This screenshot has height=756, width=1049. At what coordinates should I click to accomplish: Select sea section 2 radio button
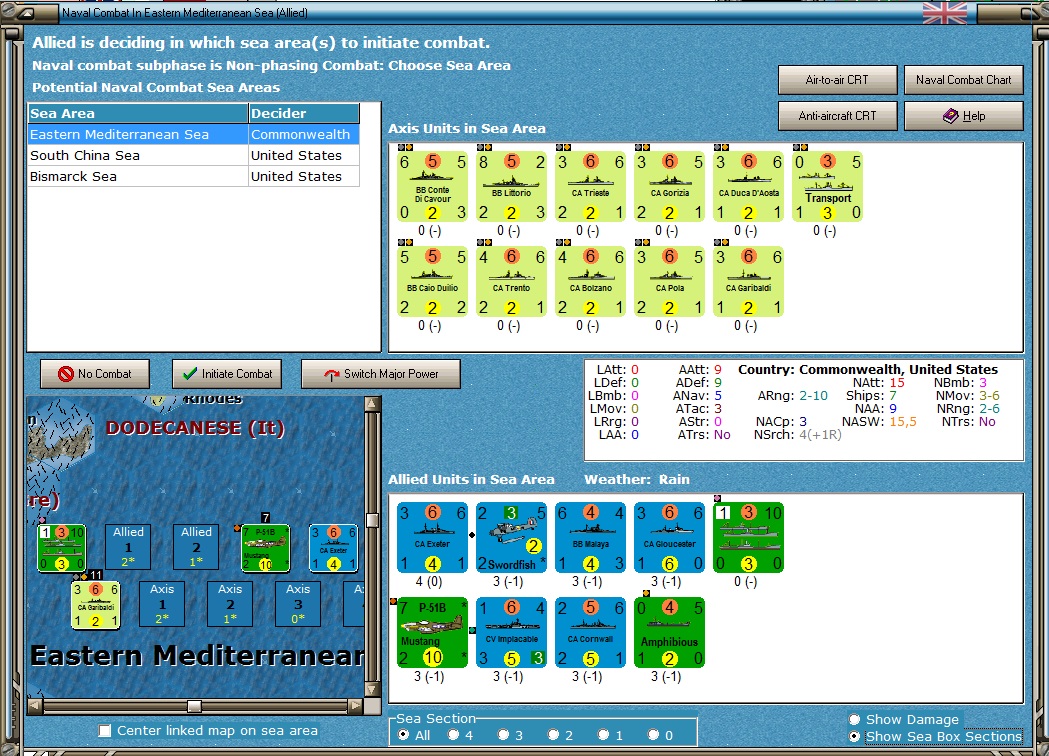click(x=553, y=735)
